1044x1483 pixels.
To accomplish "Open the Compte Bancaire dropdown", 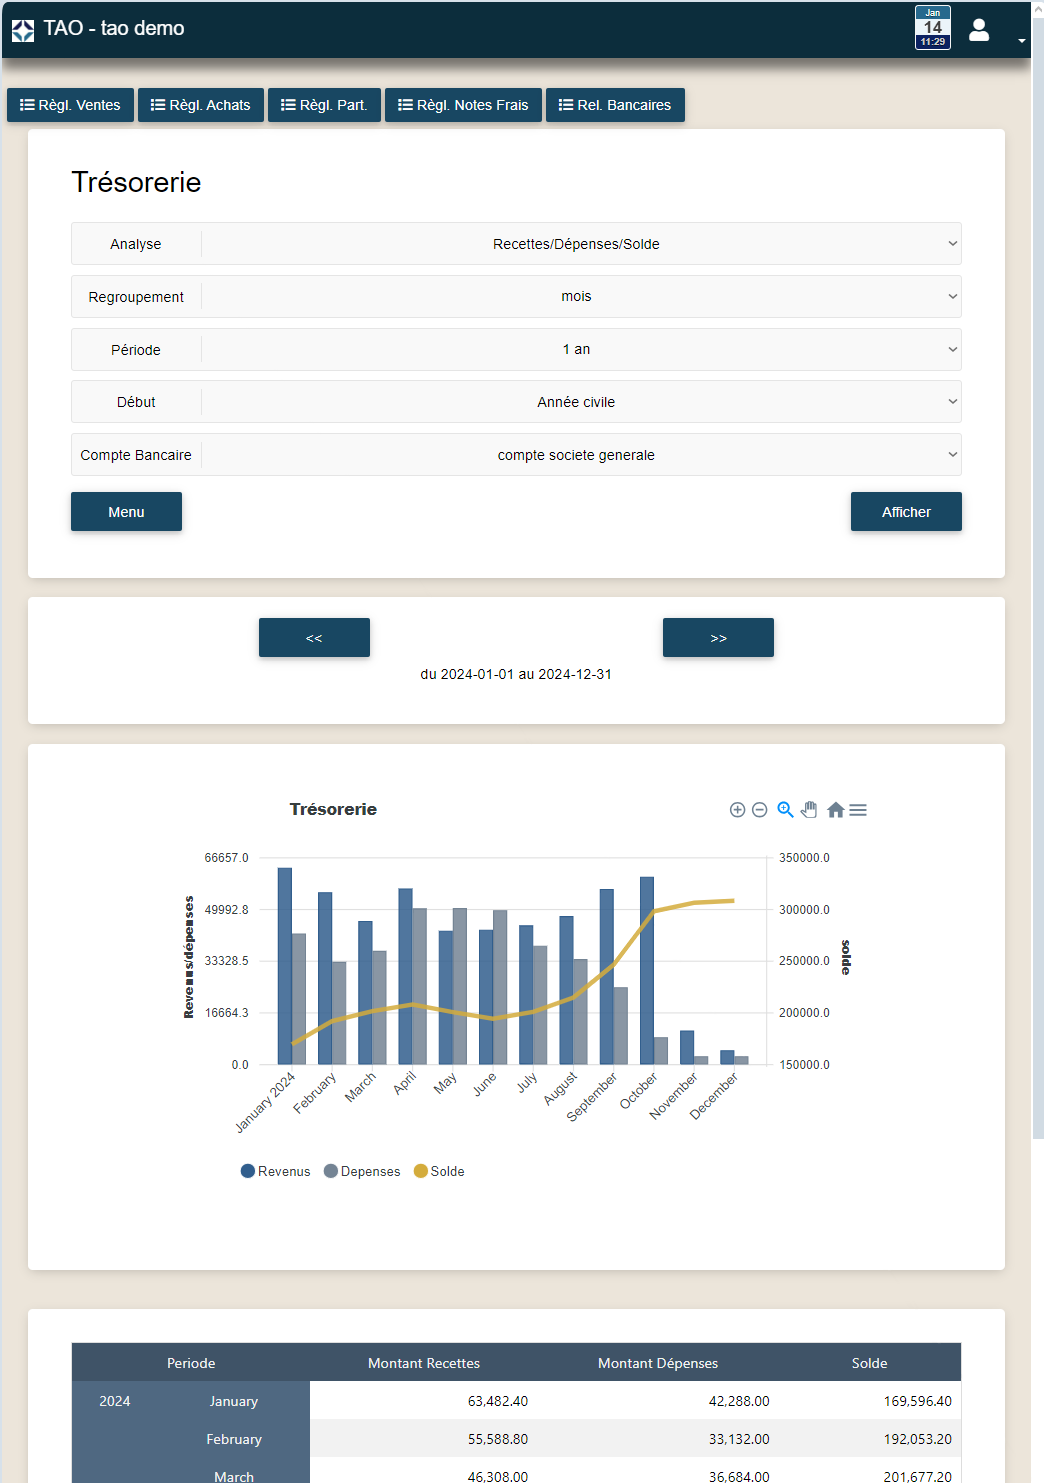I will pyautogui.click(x=576, y=455).
